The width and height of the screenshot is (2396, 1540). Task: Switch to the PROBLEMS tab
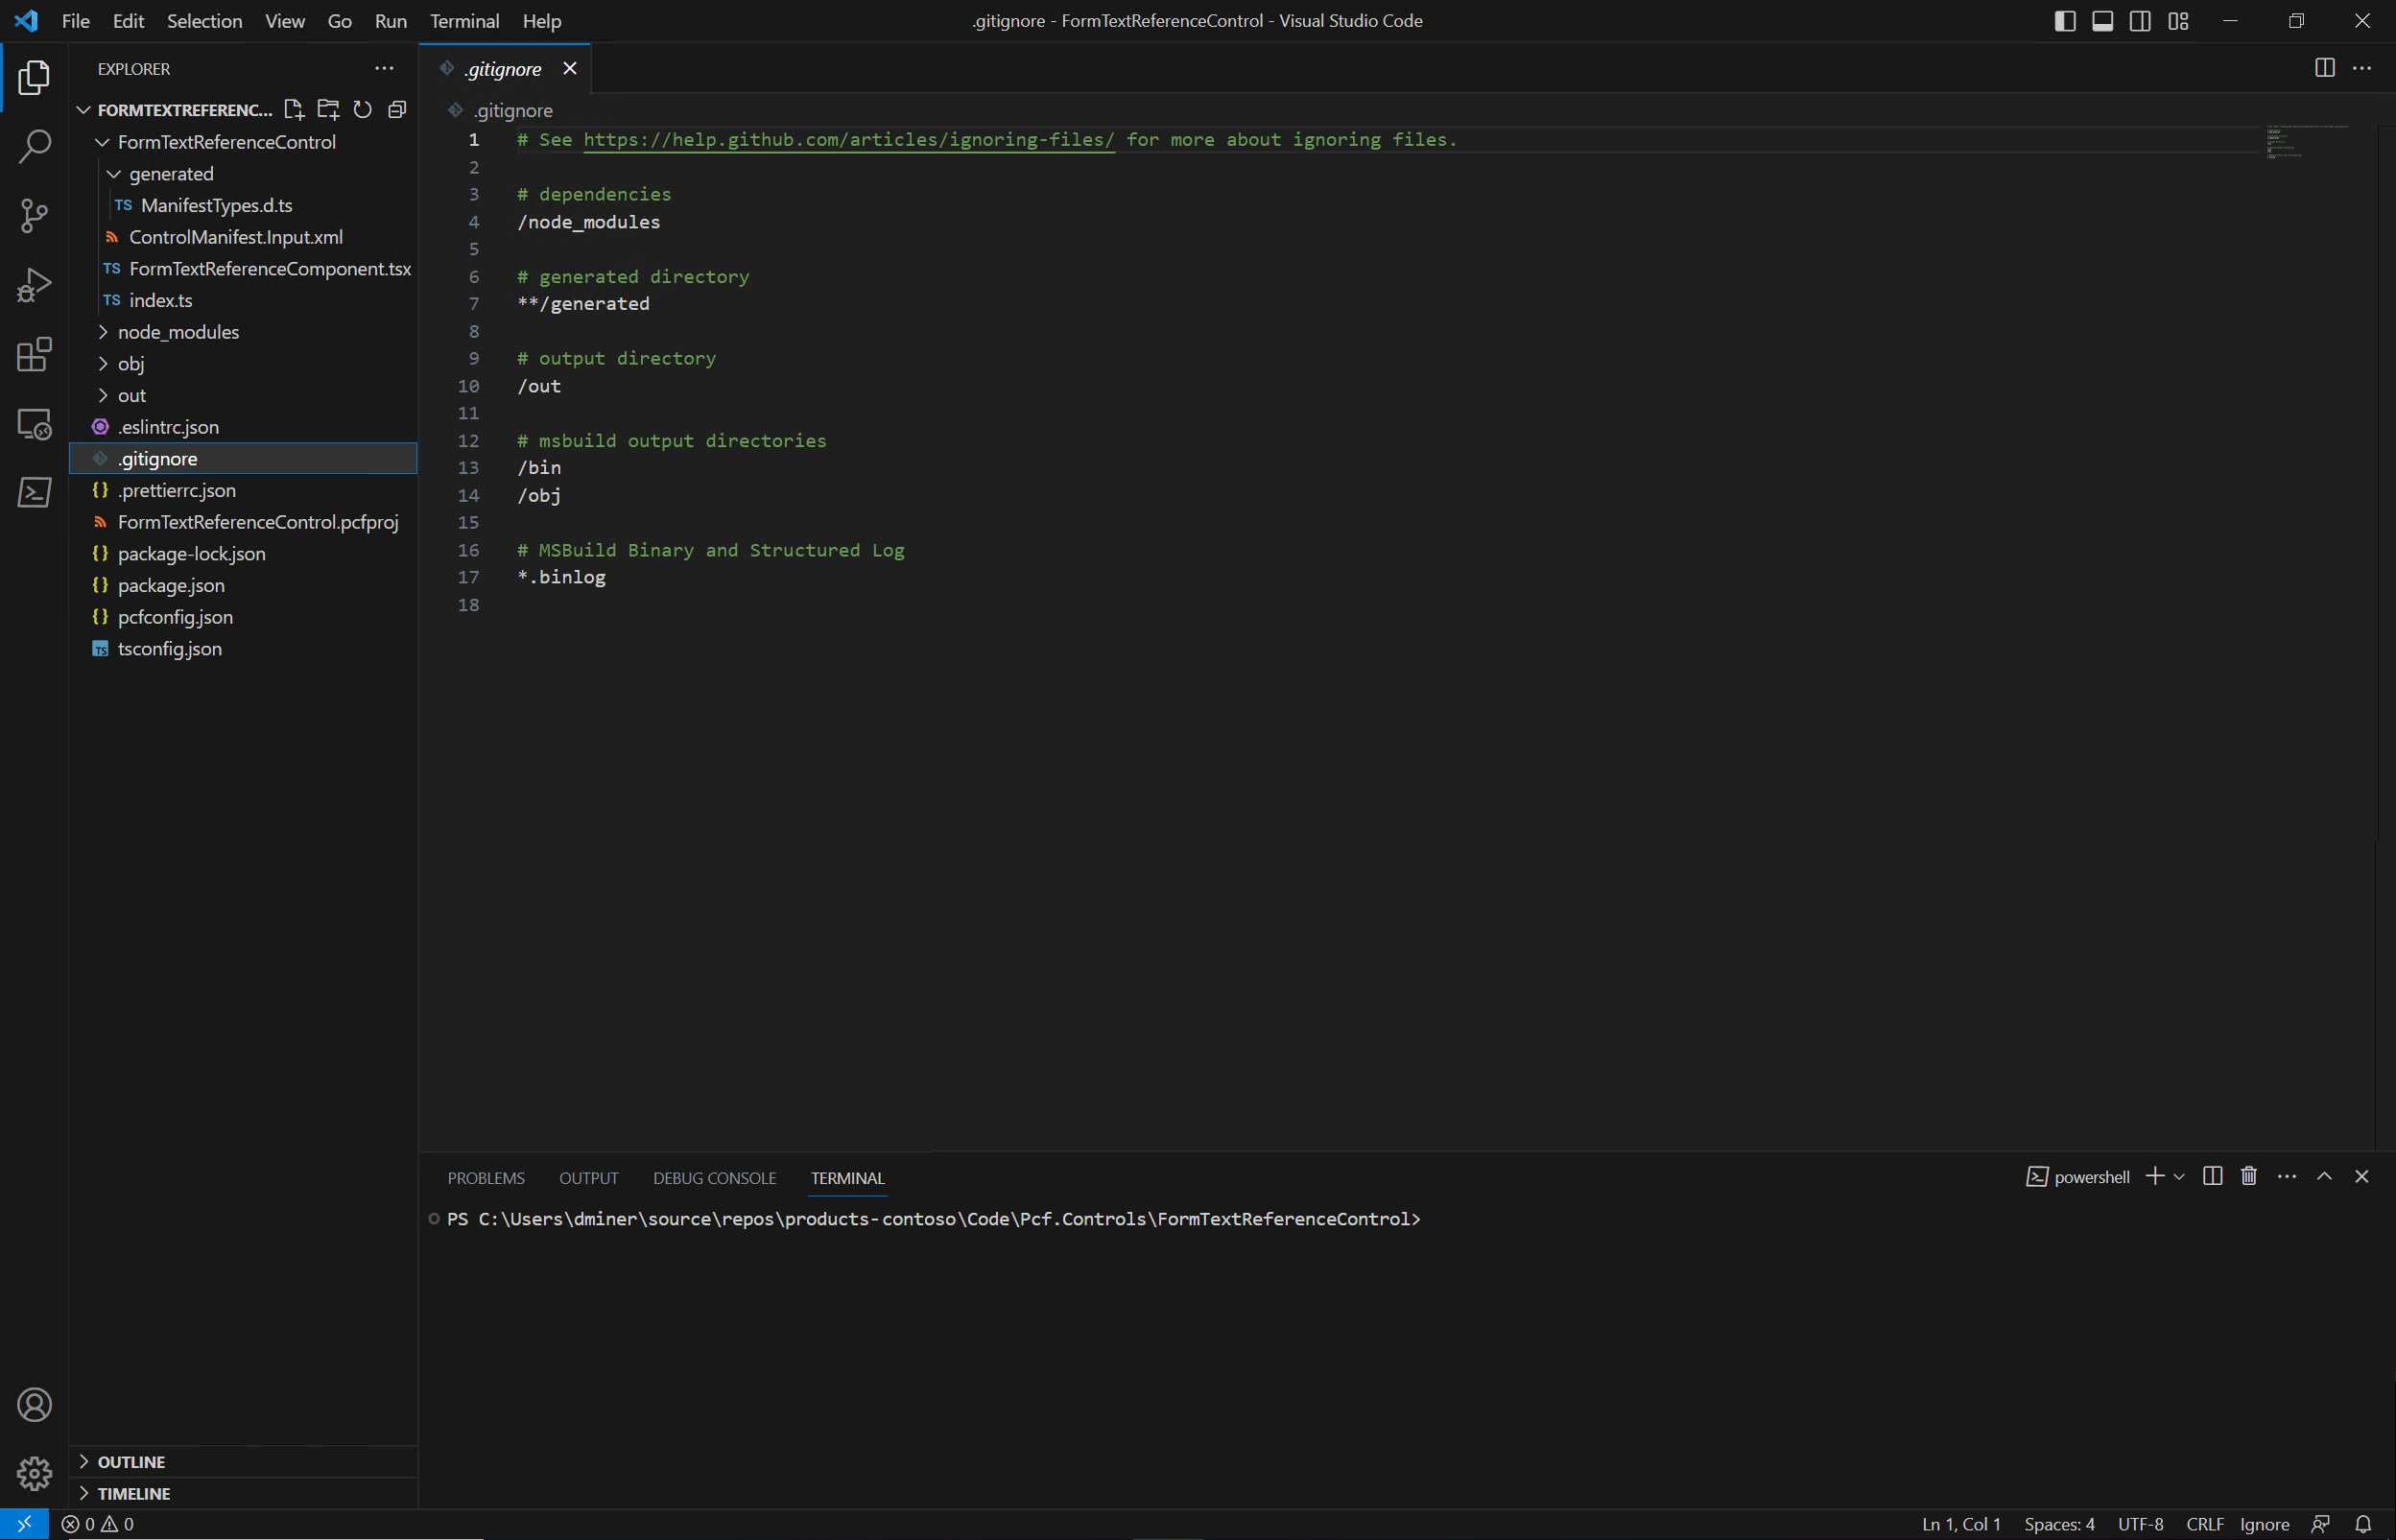(x=486, y=1178)
